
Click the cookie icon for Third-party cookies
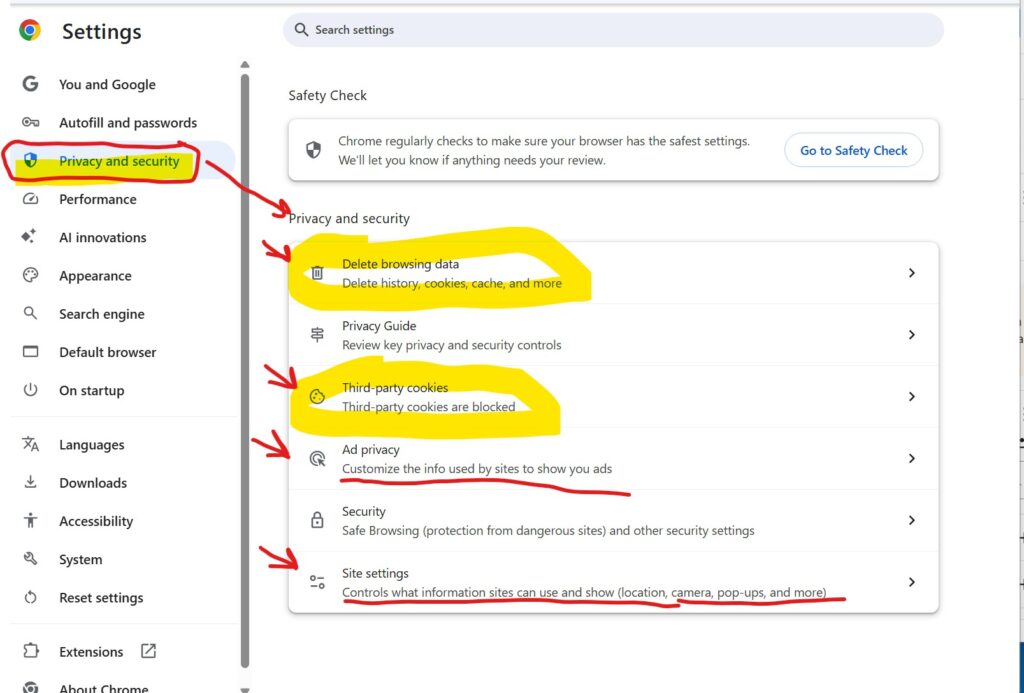pos(317,396)
